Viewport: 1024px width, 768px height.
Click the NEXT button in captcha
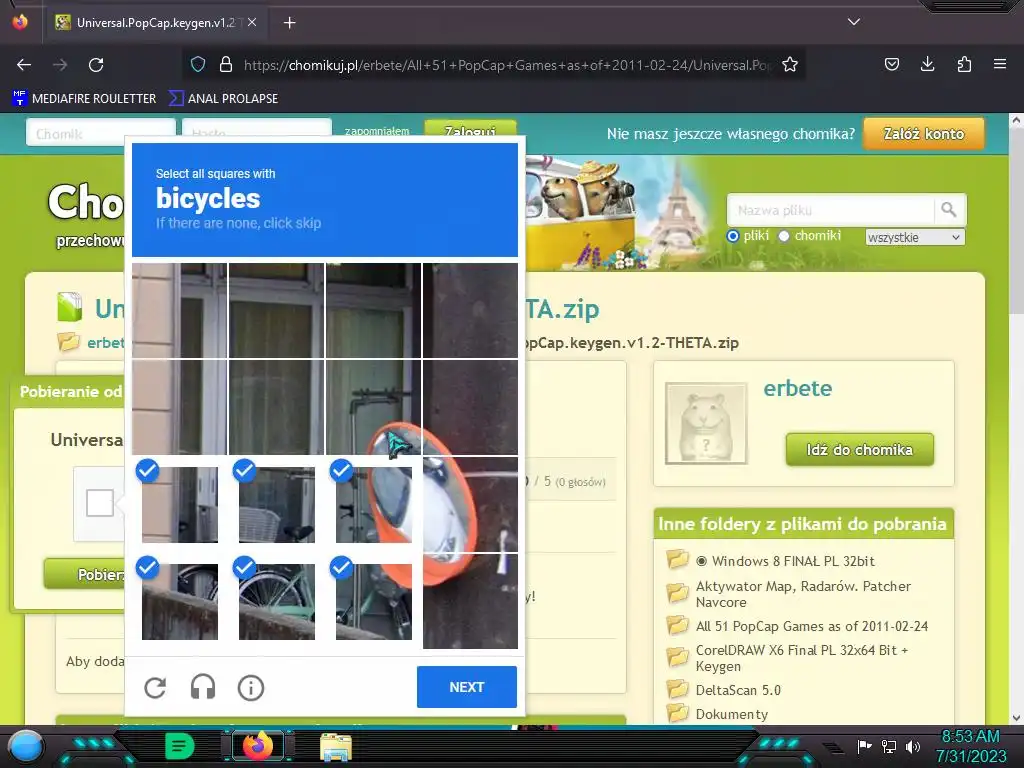tap(466, 687)
